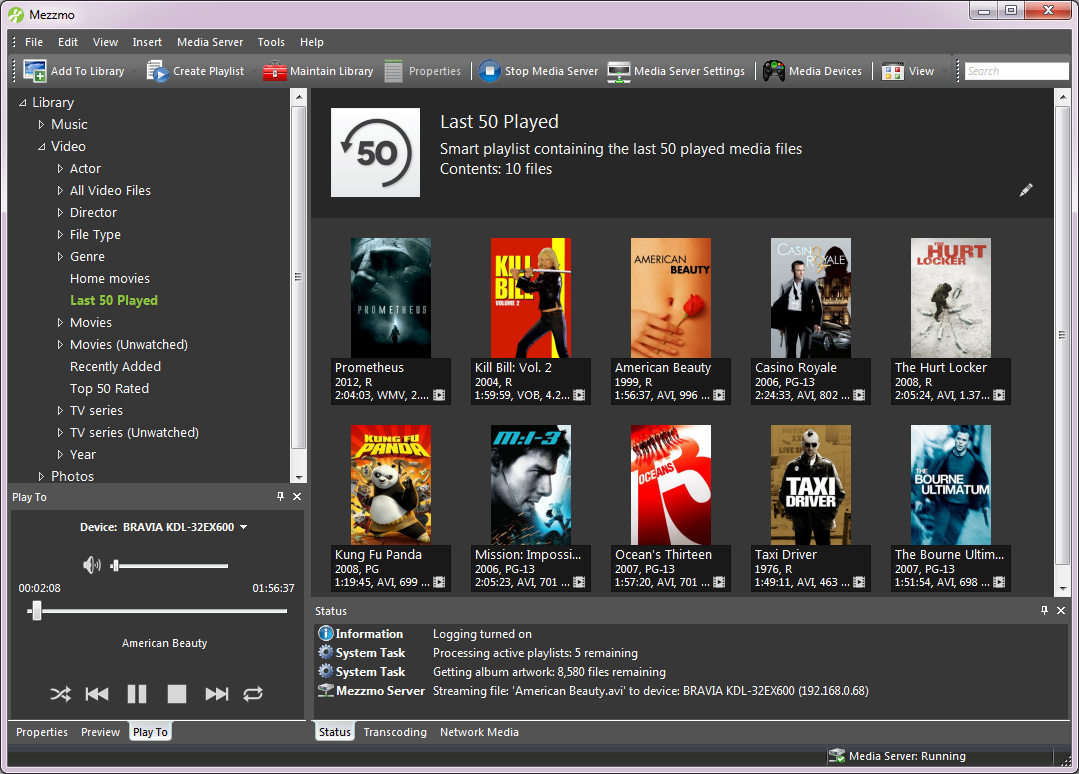The height and width of the screenshot is (774, 1079).
Task: Switch to the Transcoding tab
Action: (x=394, y=732)
